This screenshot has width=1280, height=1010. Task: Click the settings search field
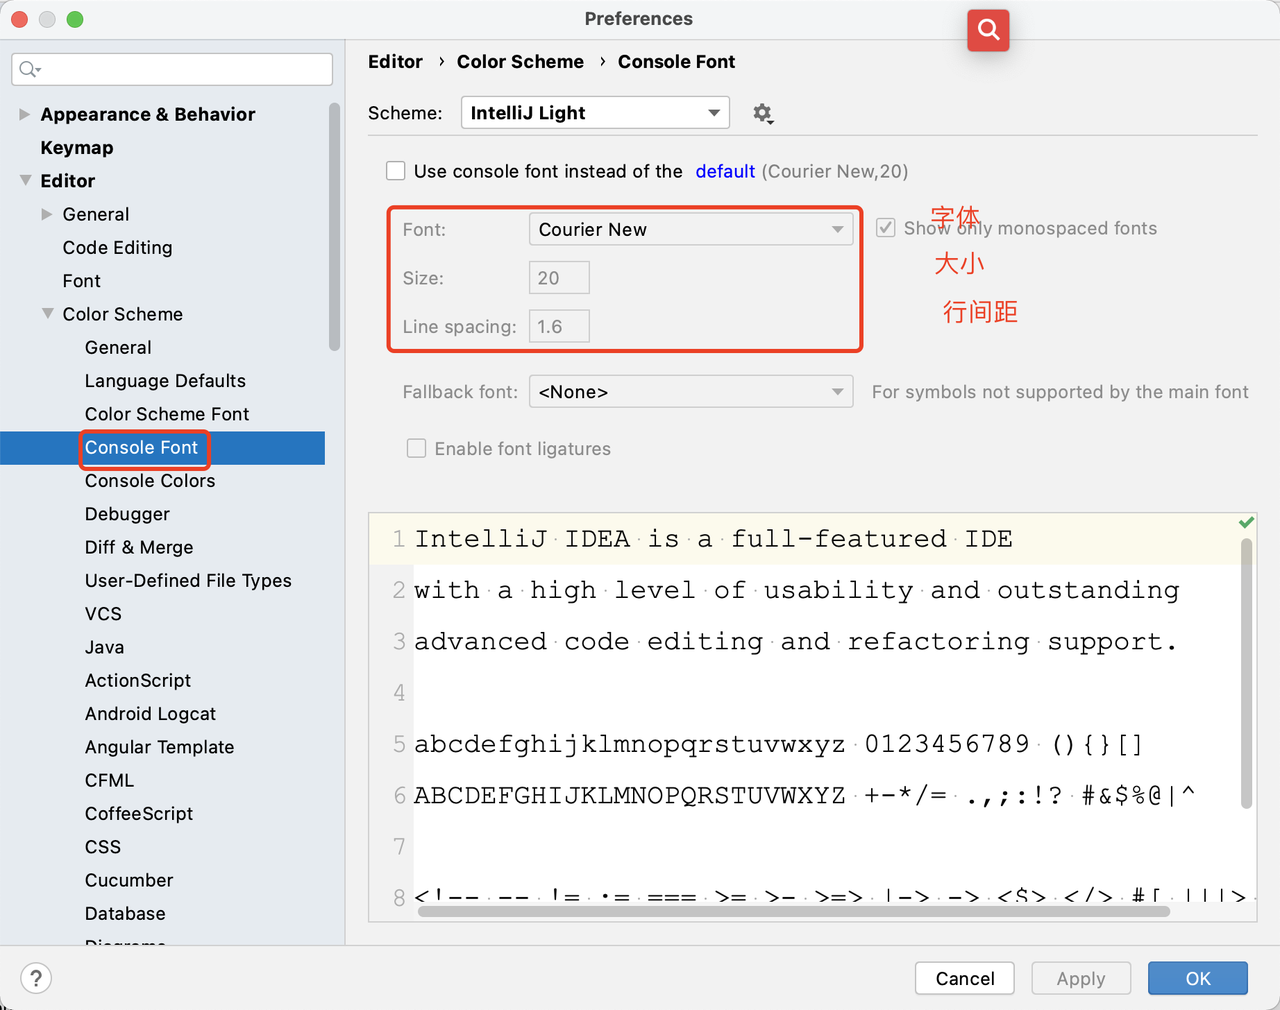coord(172,69)
